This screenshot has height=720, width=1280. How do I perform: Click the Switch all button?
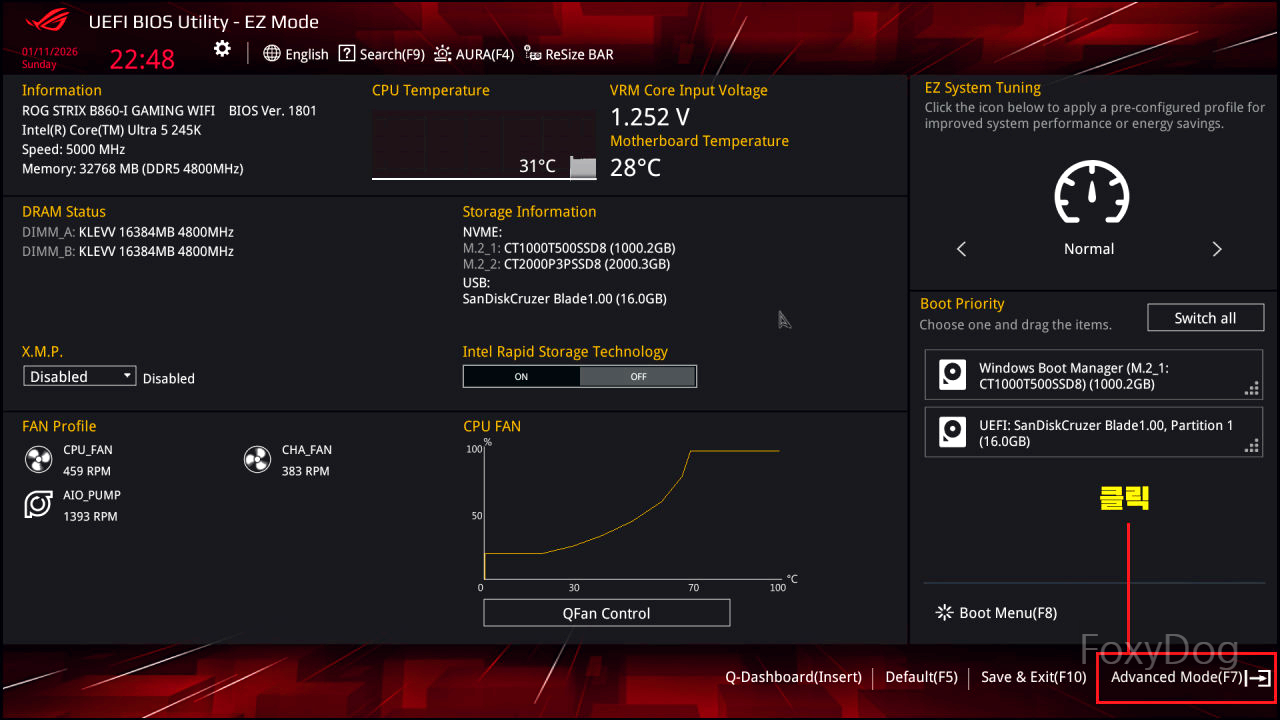pos(1205,318)
